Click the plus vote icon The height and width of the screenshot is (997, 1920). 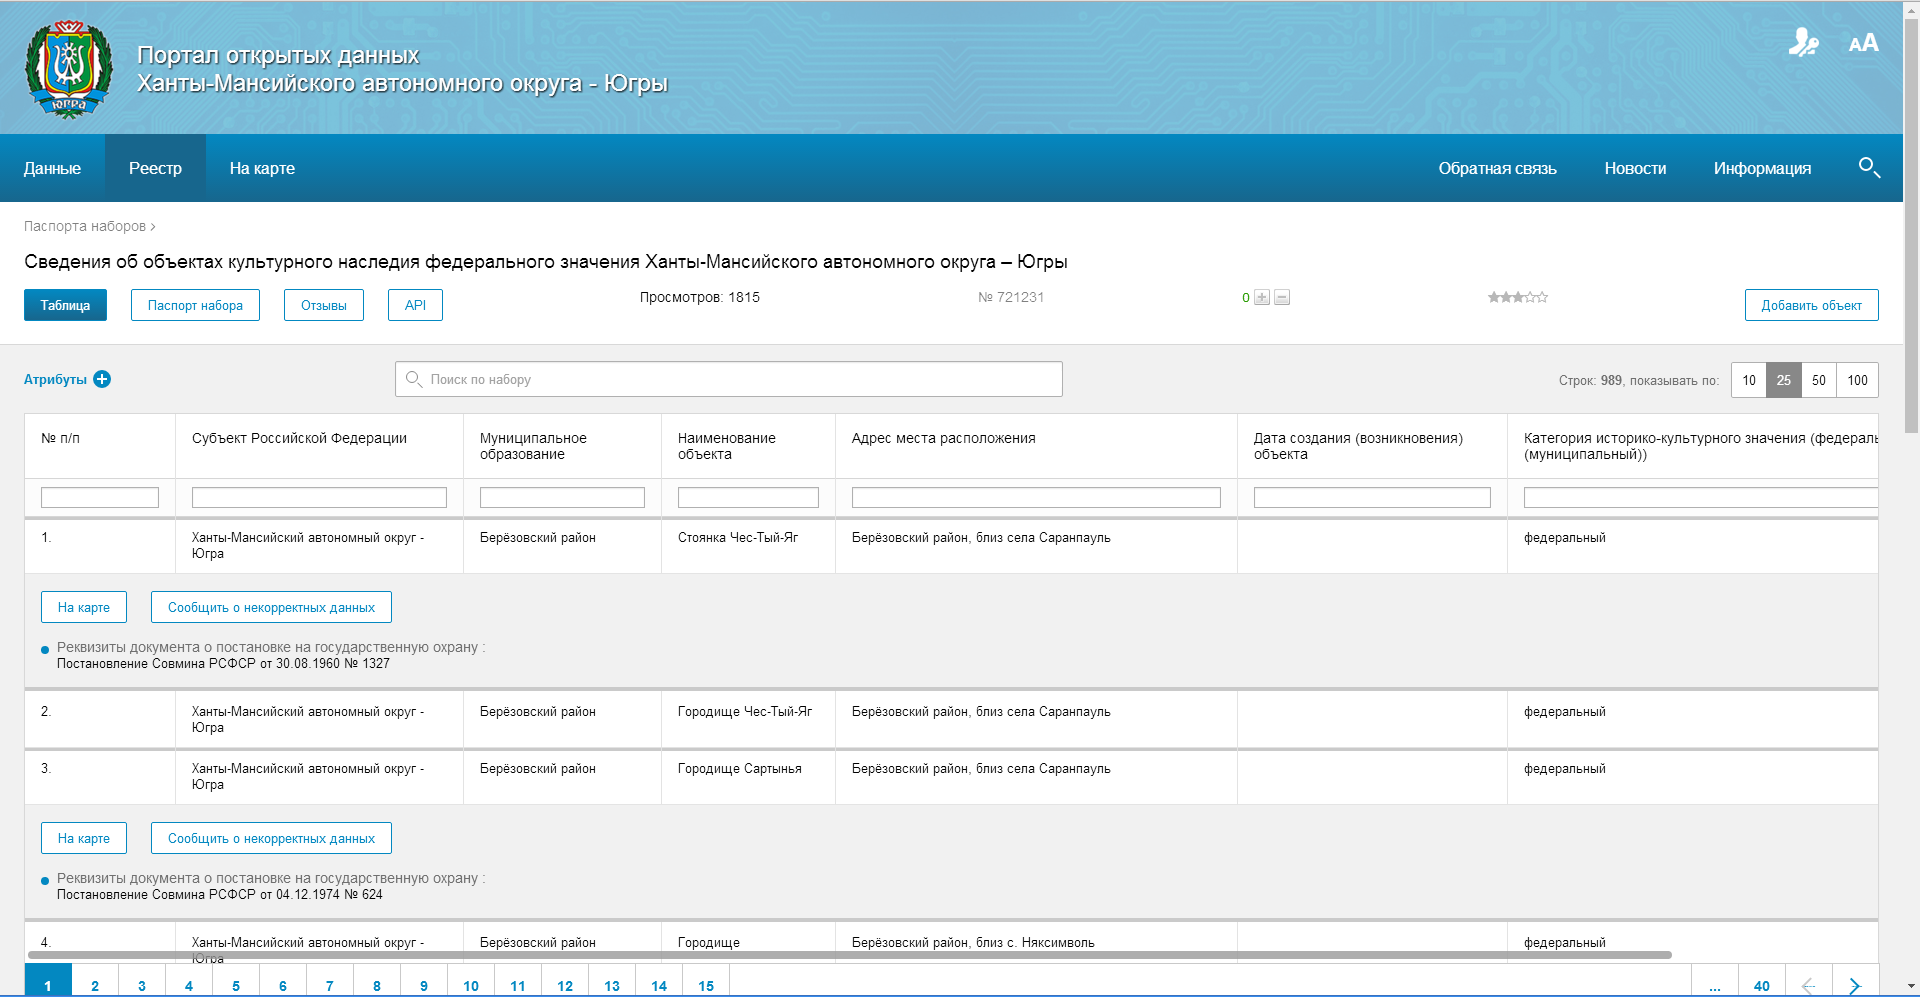click(x=1262, y=298)
